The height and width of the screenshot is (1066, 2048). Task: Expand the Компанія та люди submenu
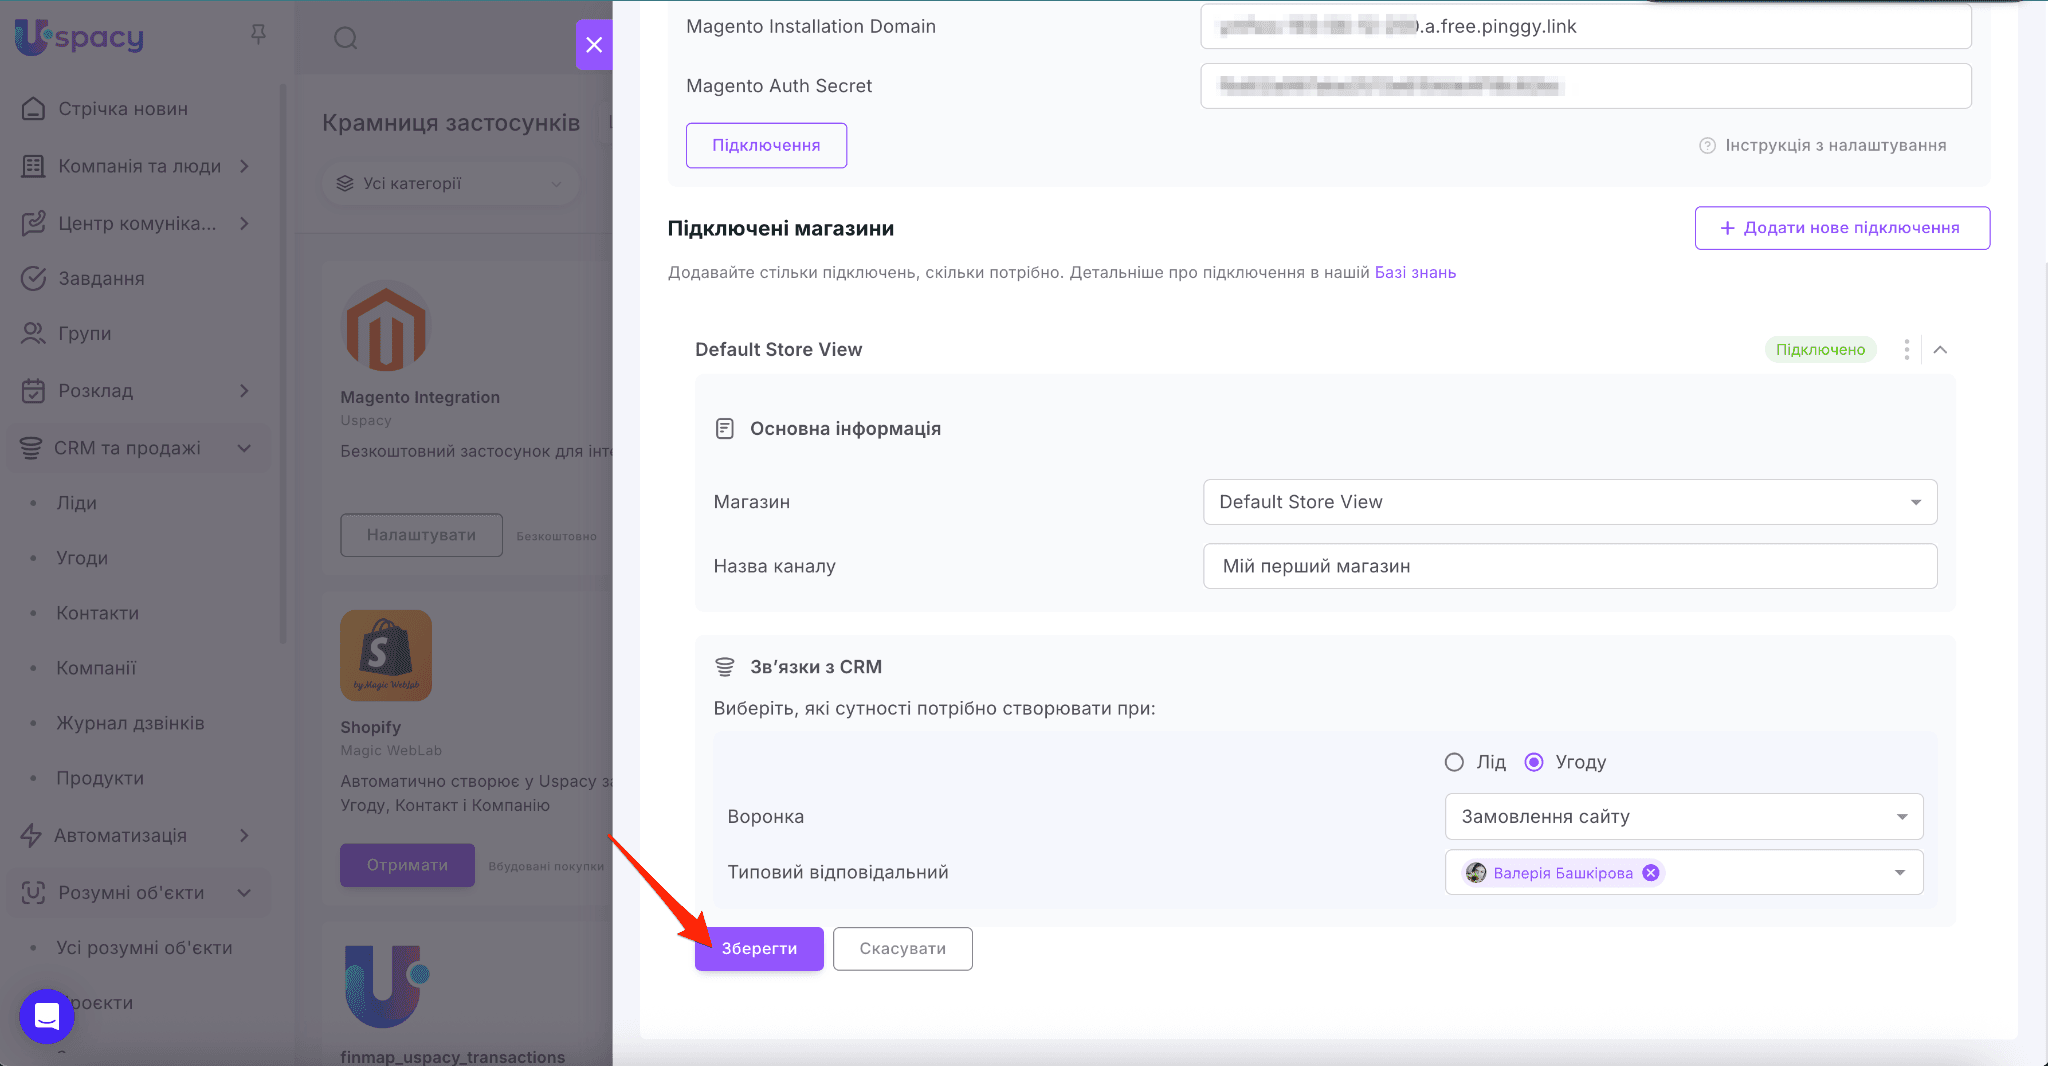[x=245, y=166]
